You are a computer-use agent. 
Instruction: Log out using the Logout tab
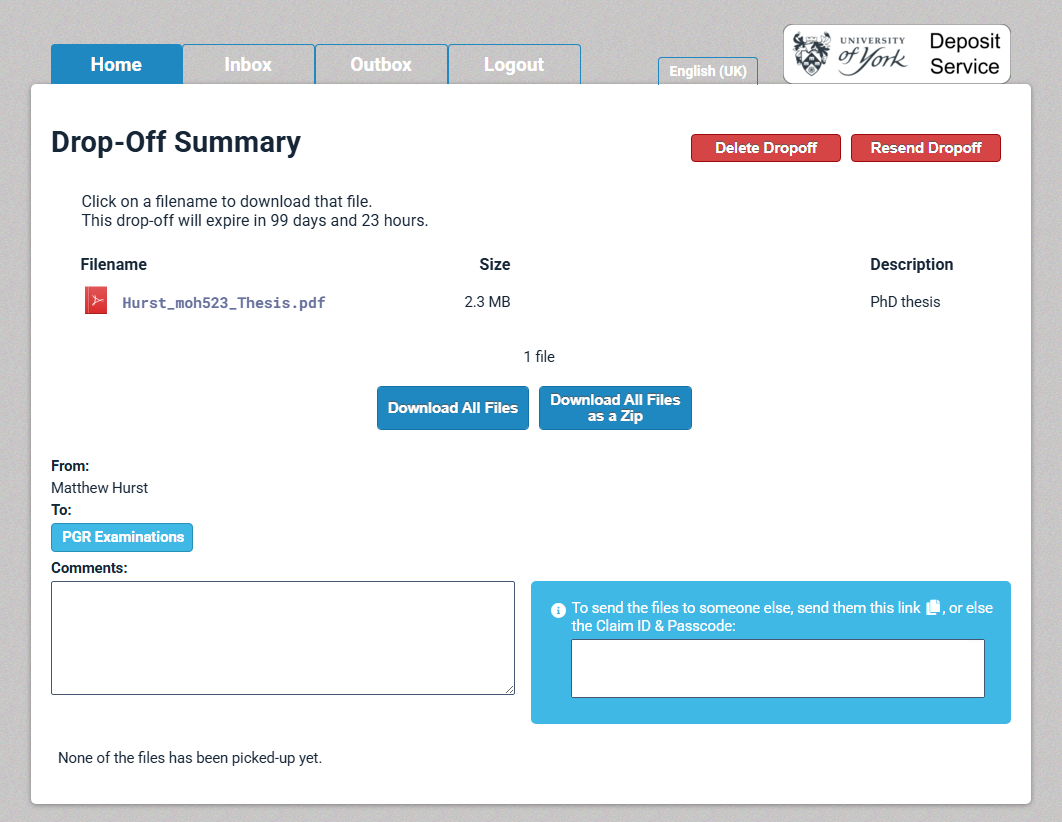point(514,64)
